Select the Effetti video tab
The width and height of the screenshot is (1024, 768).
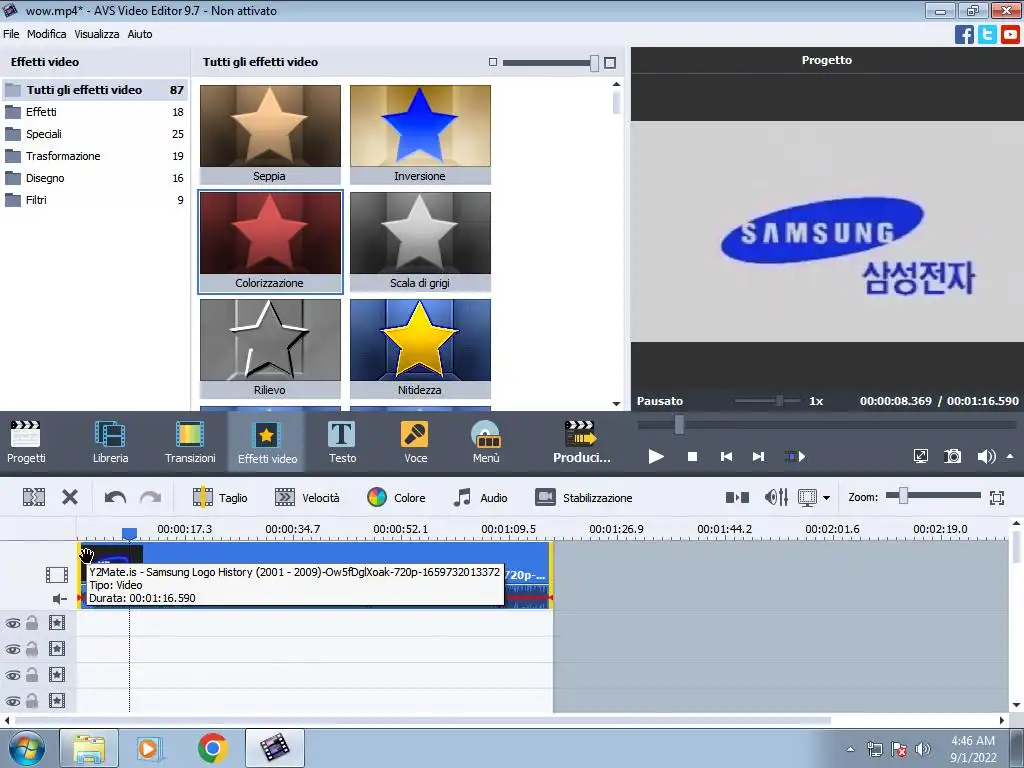click(x=266, y=441)
